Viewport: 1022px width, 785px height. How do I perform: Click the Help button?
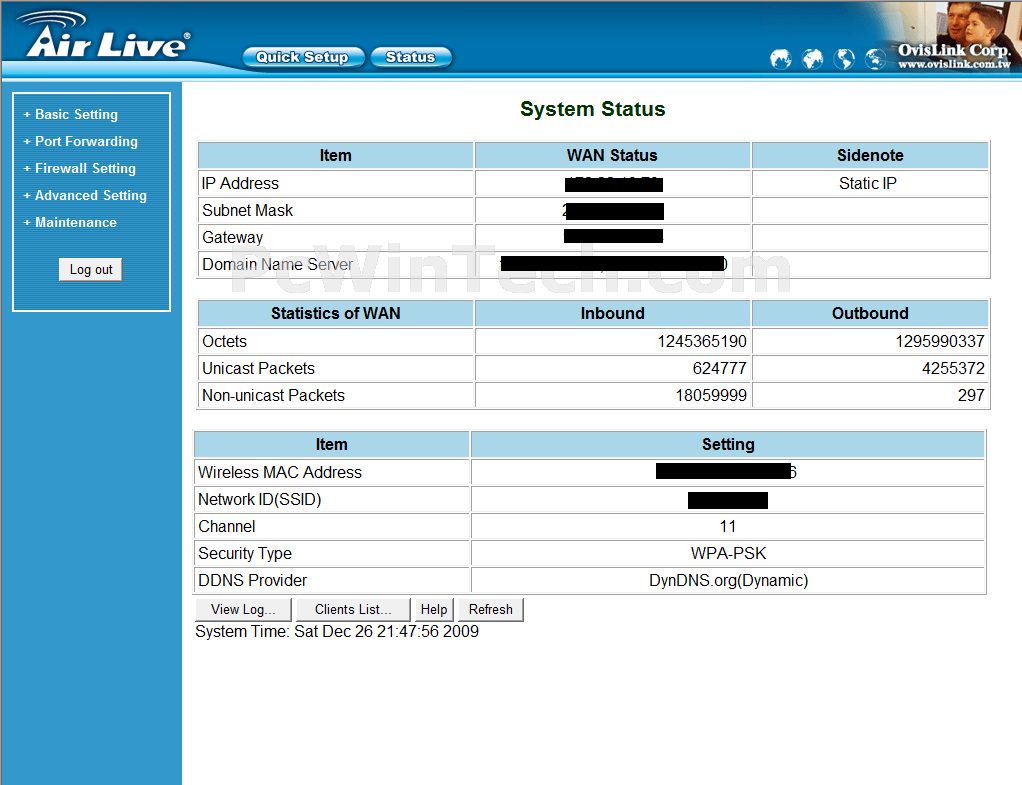(x=433, y=610)
